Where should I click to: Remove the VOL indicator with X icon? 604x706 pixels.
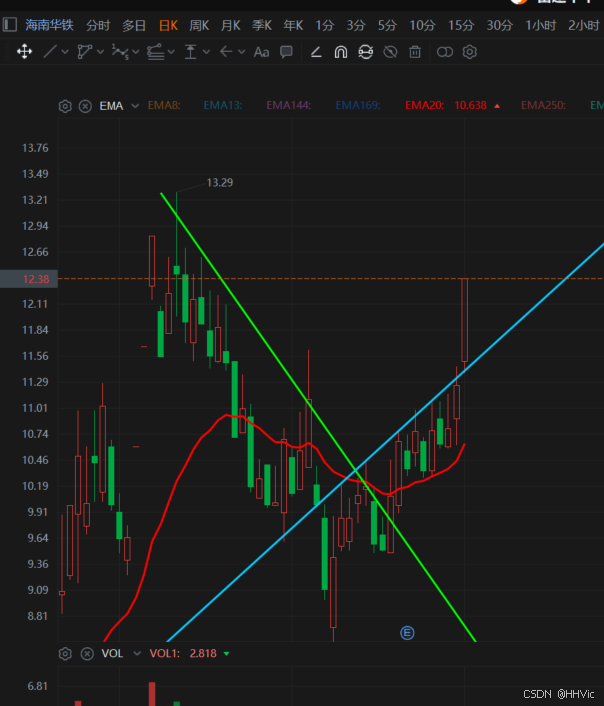87,653
